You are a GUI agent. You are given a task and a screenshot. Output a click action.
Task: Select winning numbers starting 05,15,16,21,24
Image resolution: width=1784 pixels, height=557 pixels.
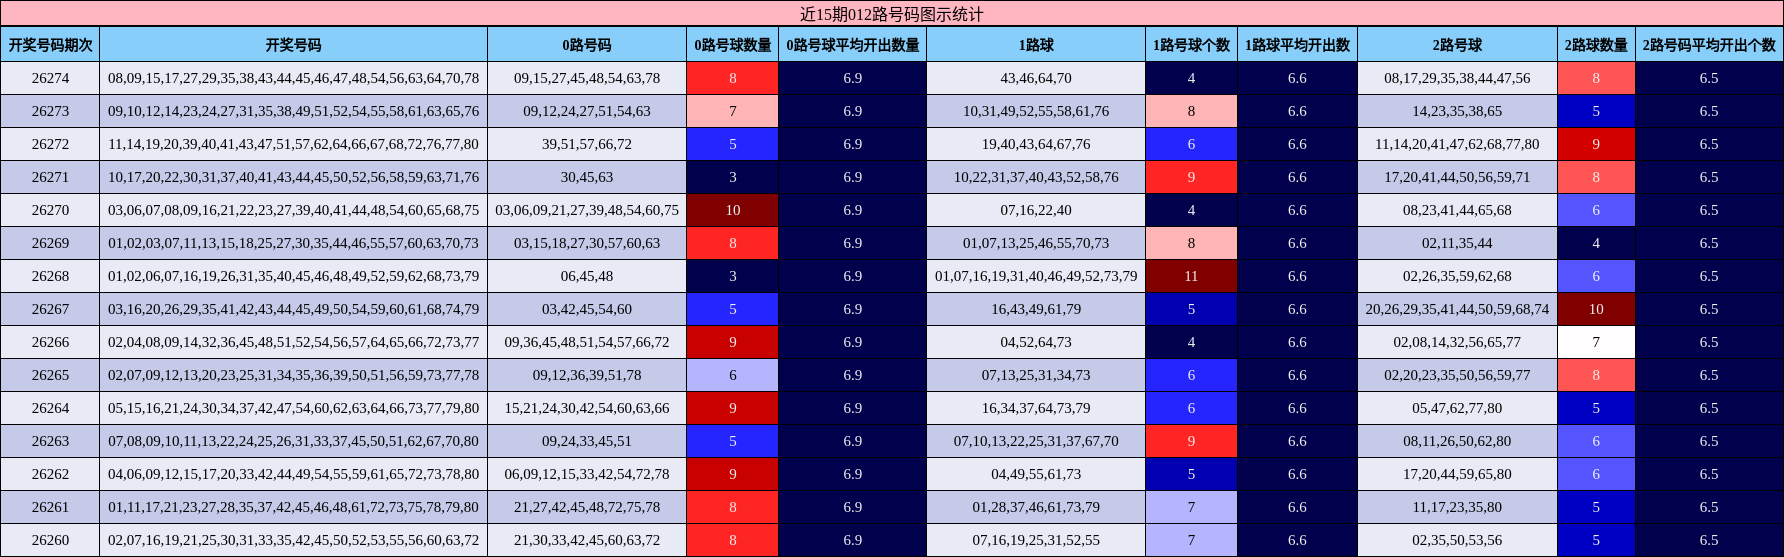(x=294, y=408)
